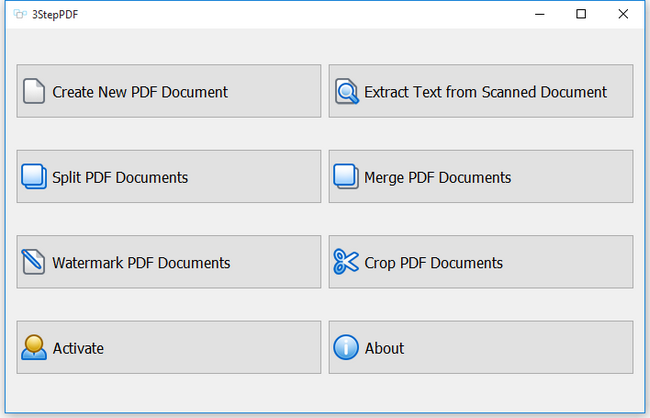
Task: Click the user avatar Activate icon
Action: tap(34, 348)
